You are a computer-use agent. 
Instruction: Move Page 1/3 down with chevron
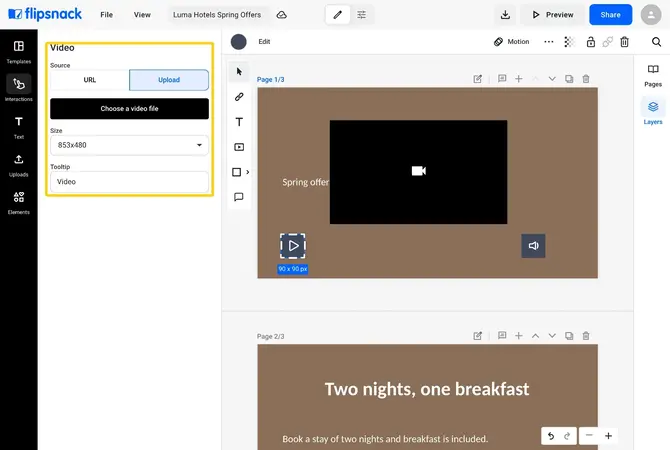pyautogui.click(x=552, y=79)
